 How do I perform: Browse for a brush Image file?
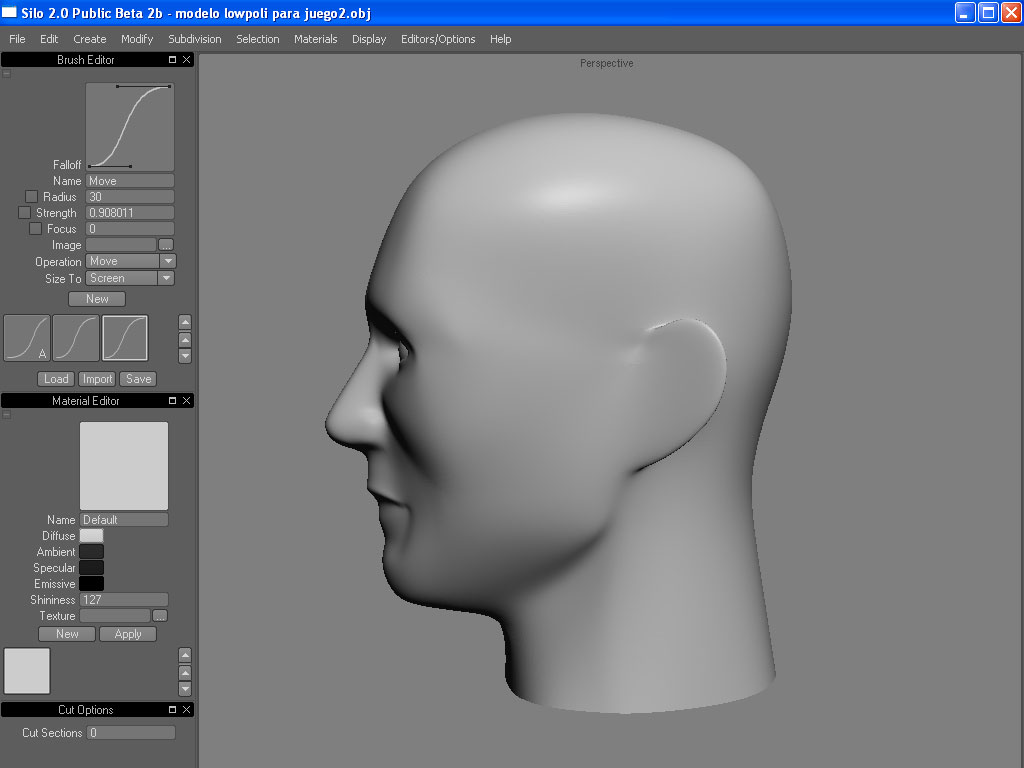click(166, 245)
